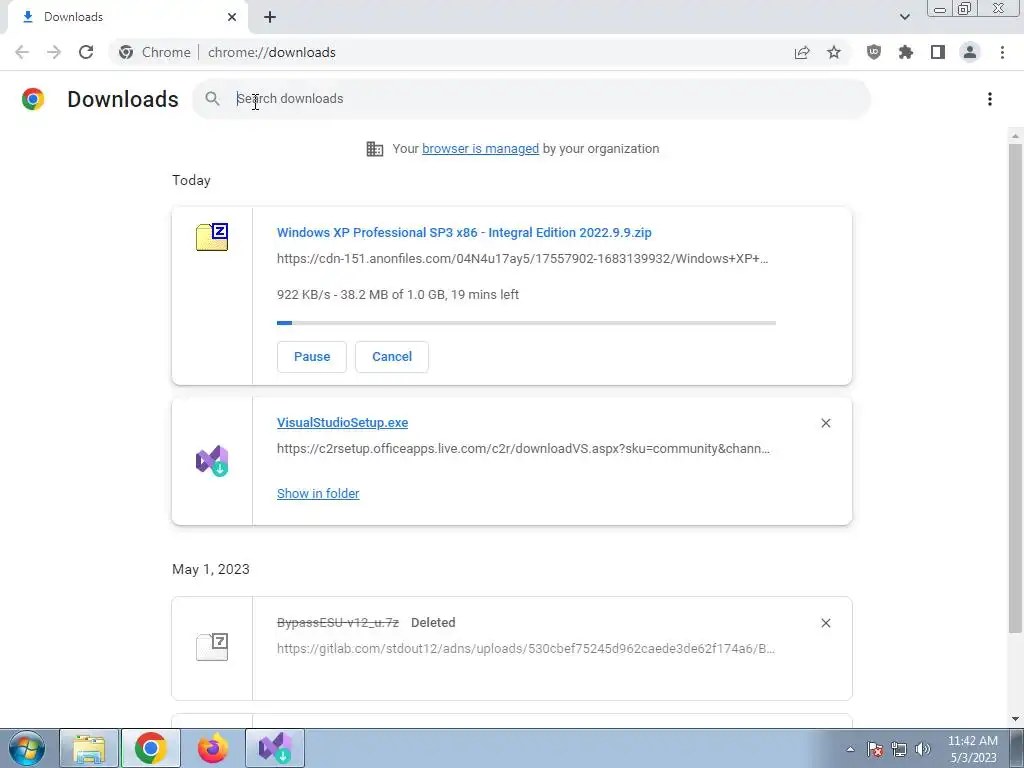This screenshot has width=1024, height=768.
Task: Click the gitlab.com source URL
Action: click(x=526, y=648)
